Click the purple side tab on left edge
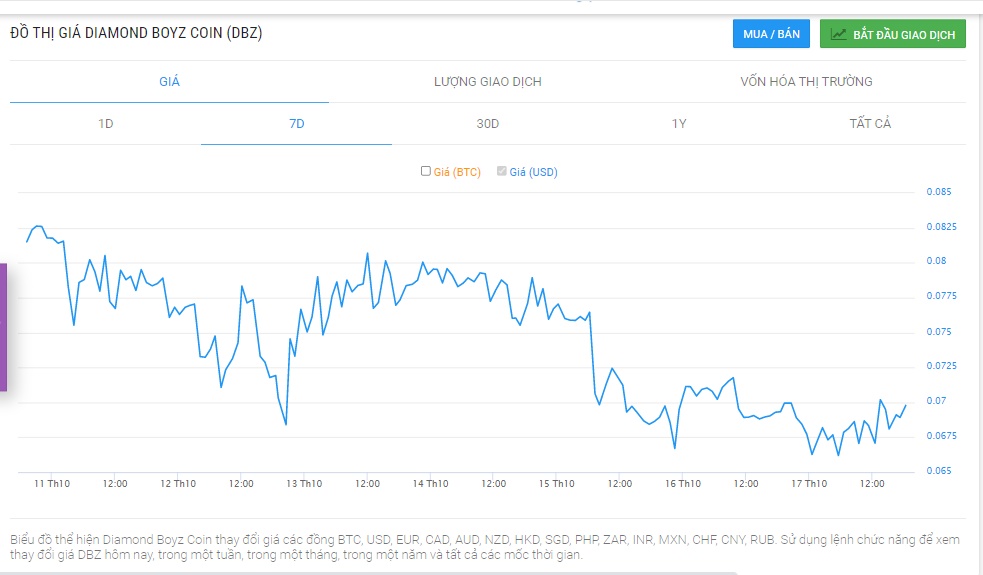Viewport: 983px width, 575px height. coord(3,327)
